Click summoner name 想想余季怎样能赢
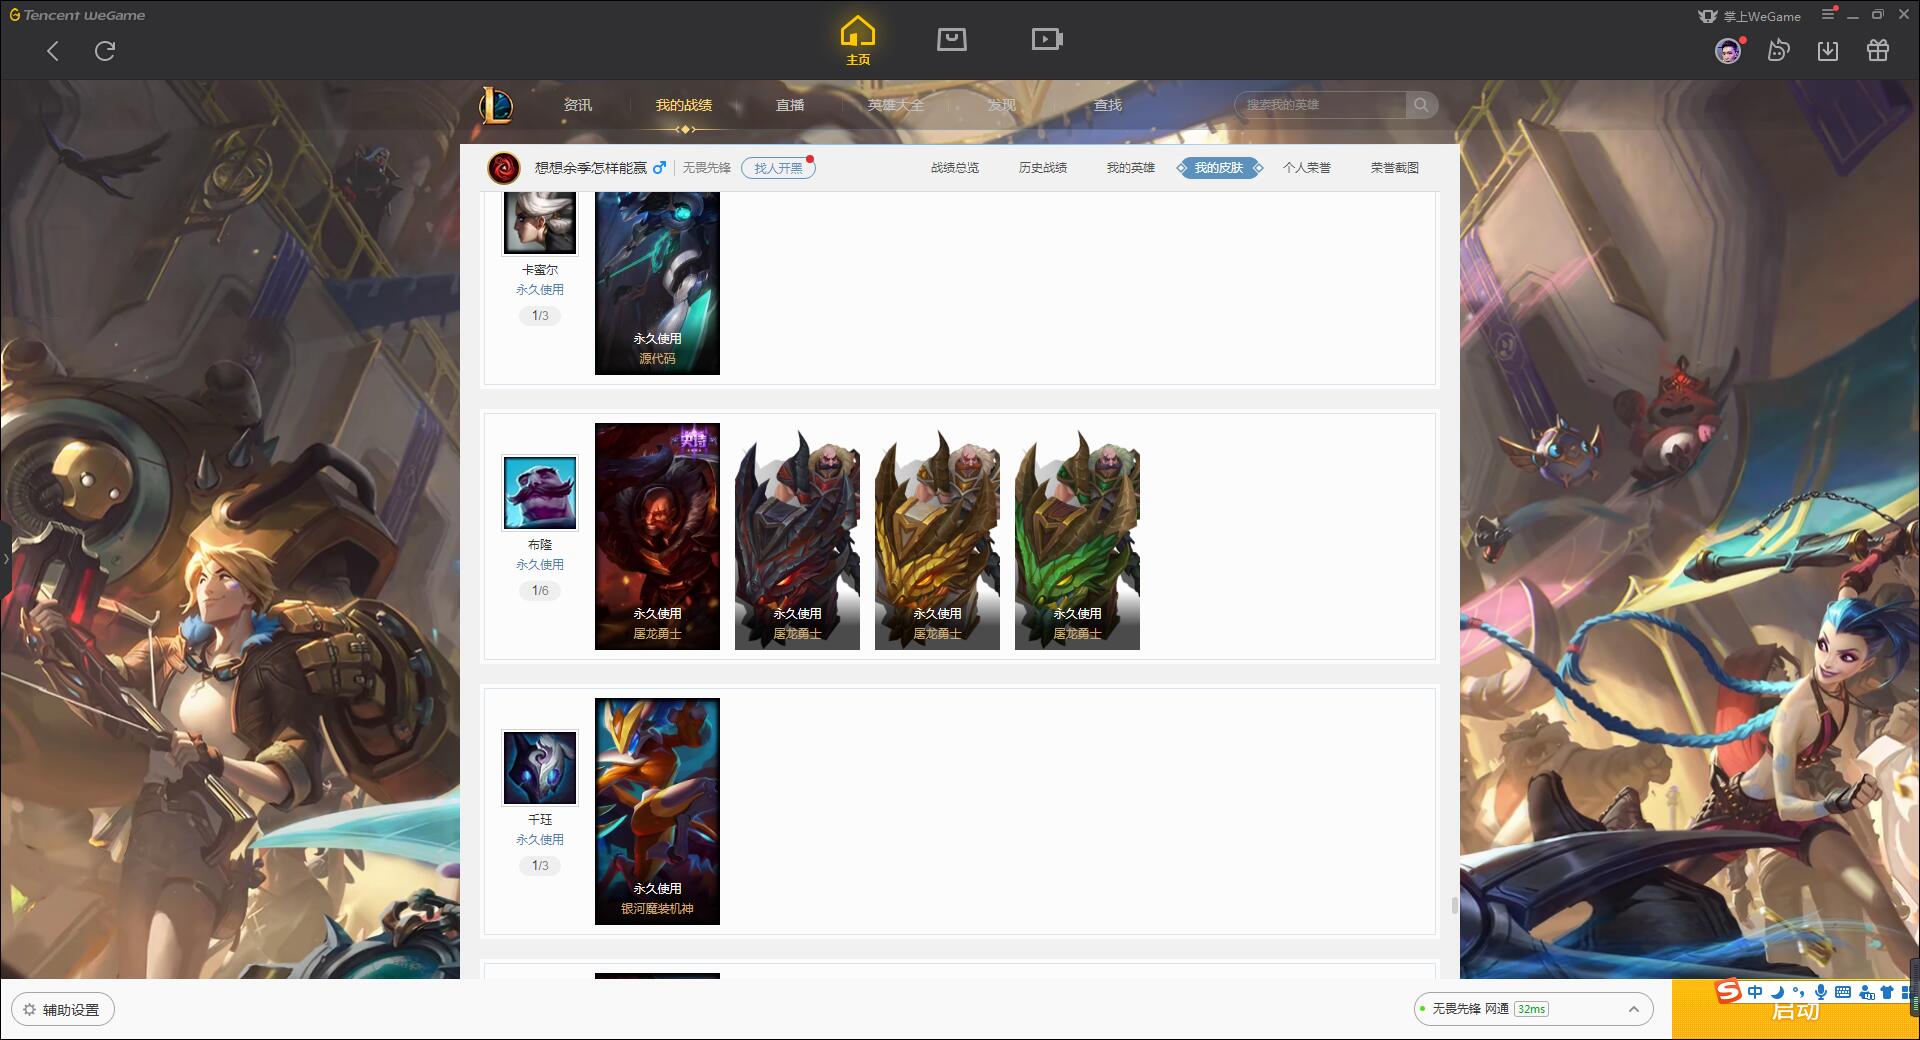This screenshot has height=1040, width=1920. pyautogui.click(x=591, y=168)
